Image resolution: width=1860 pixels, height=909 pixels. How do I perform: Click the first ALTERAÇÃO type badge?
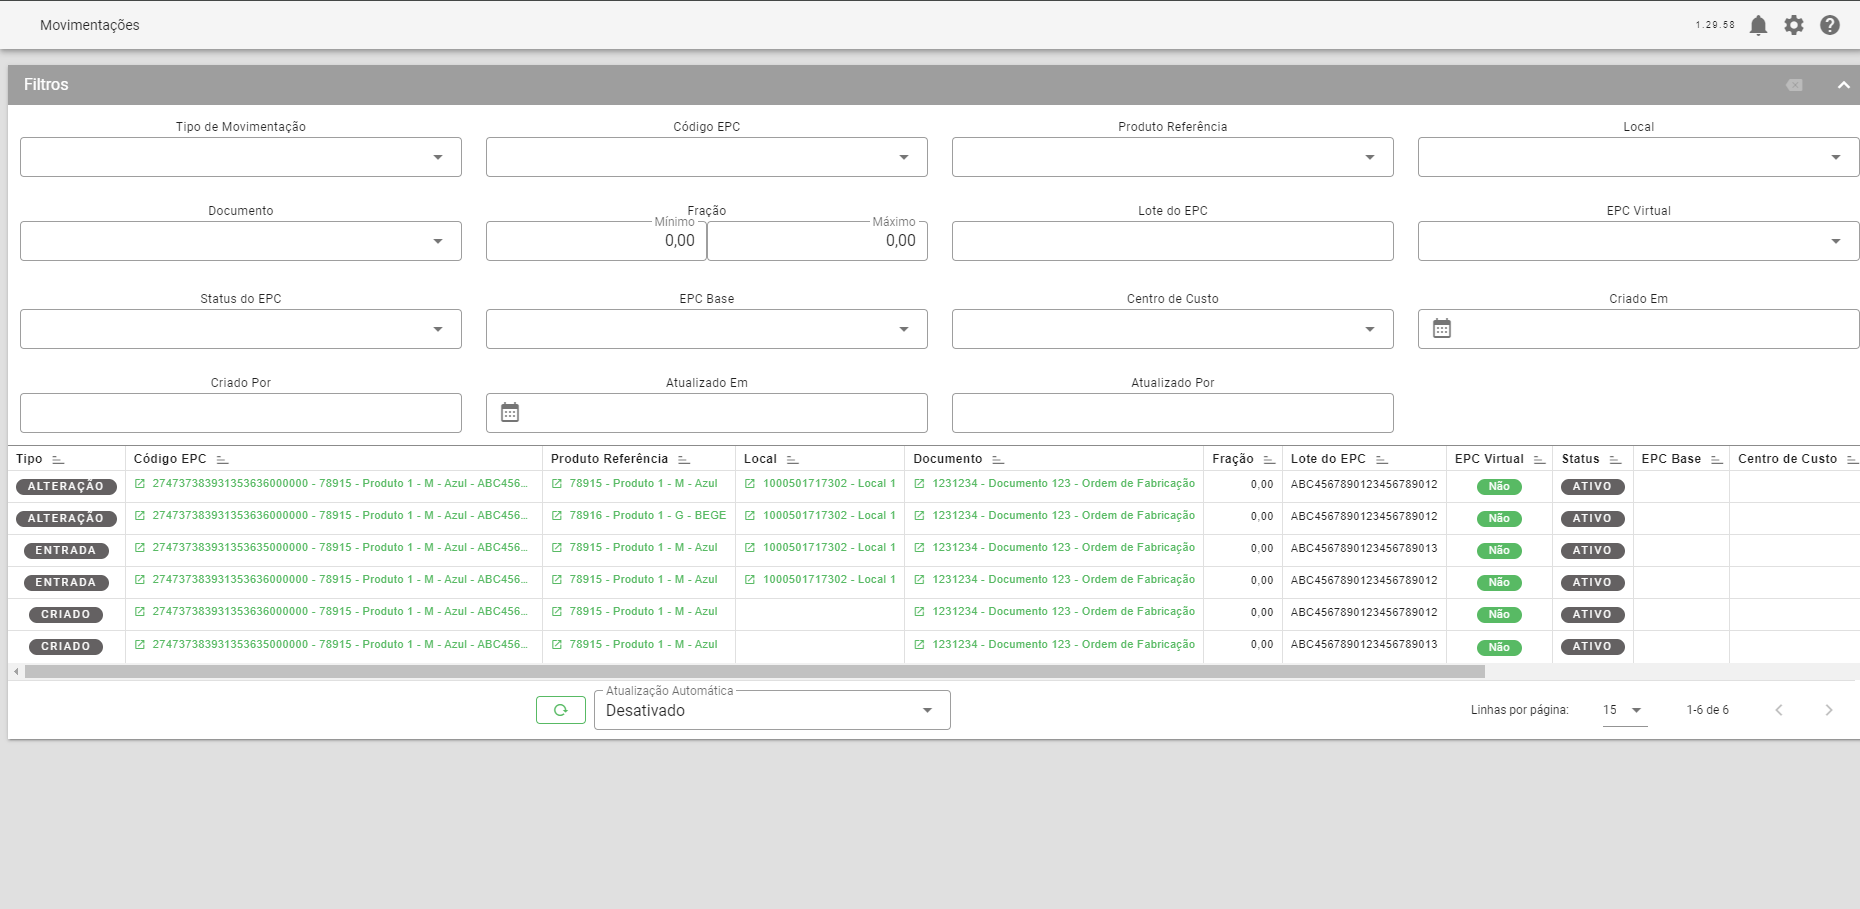pos(66,487)
